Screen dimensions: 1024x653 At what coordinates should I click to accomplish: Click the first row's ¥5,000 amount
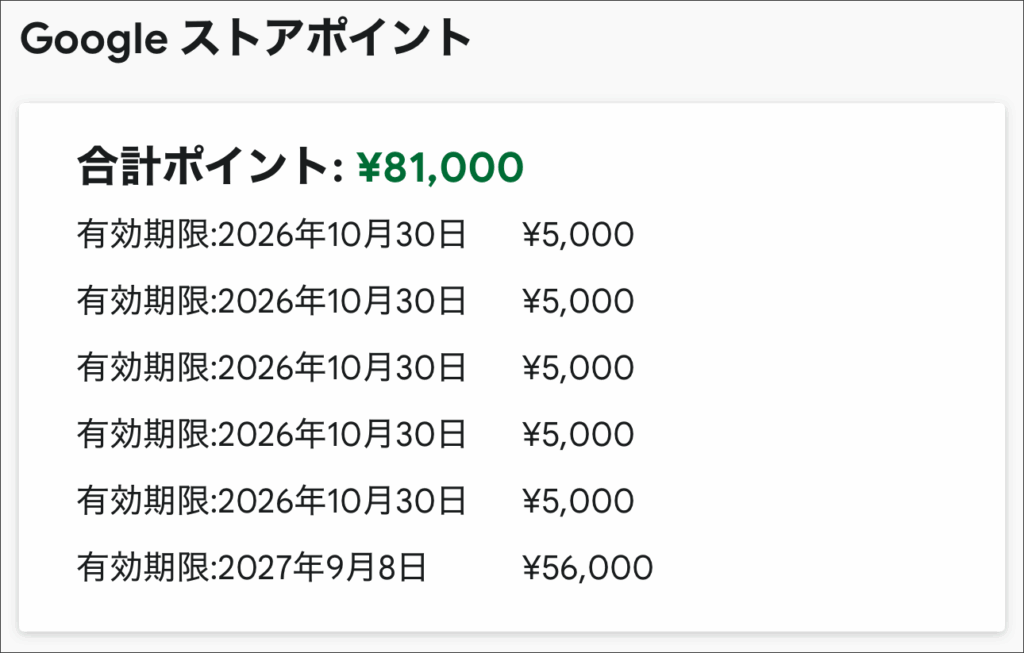pyautogui.click(x=578, y=235)
